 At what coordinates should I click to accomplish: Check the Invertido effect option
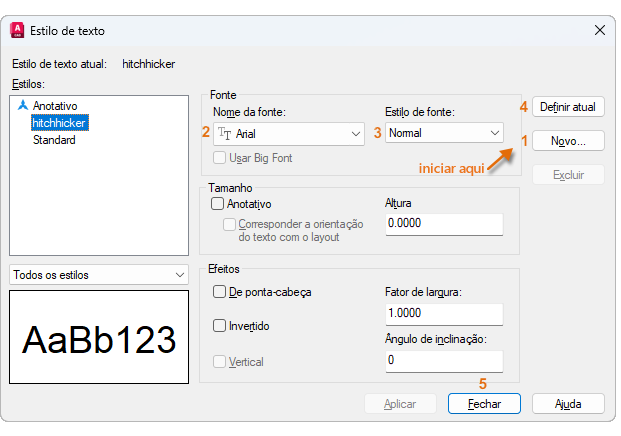point(219,326)
